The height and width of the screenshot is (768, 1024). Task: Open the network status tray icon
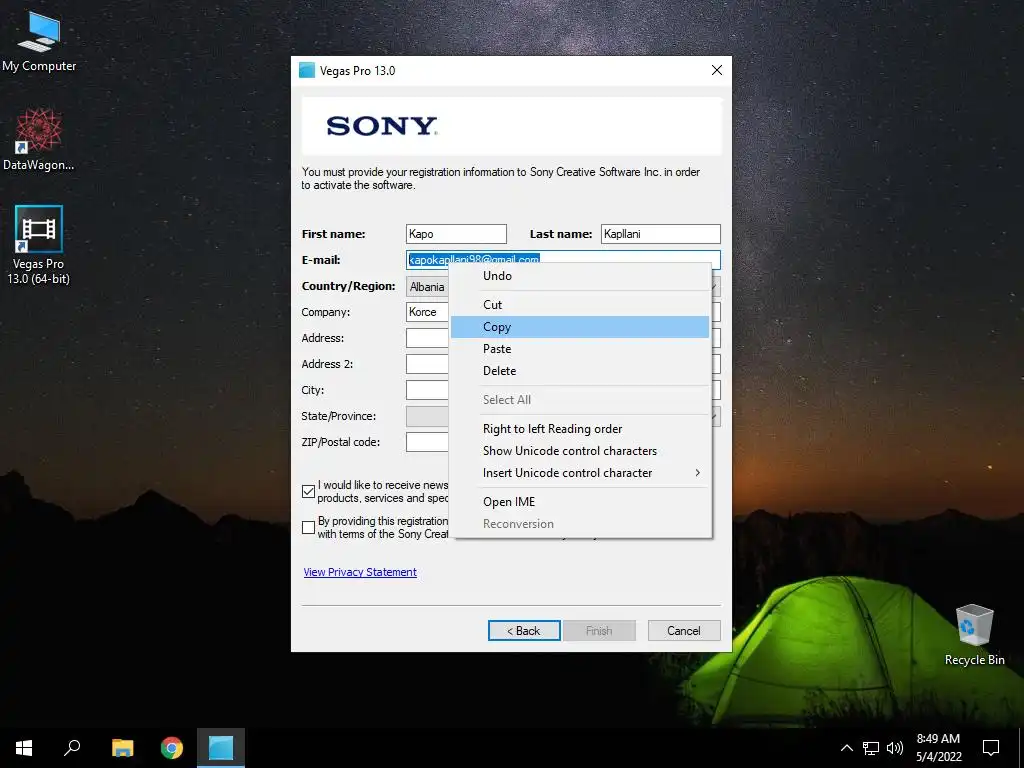(871, 748)
